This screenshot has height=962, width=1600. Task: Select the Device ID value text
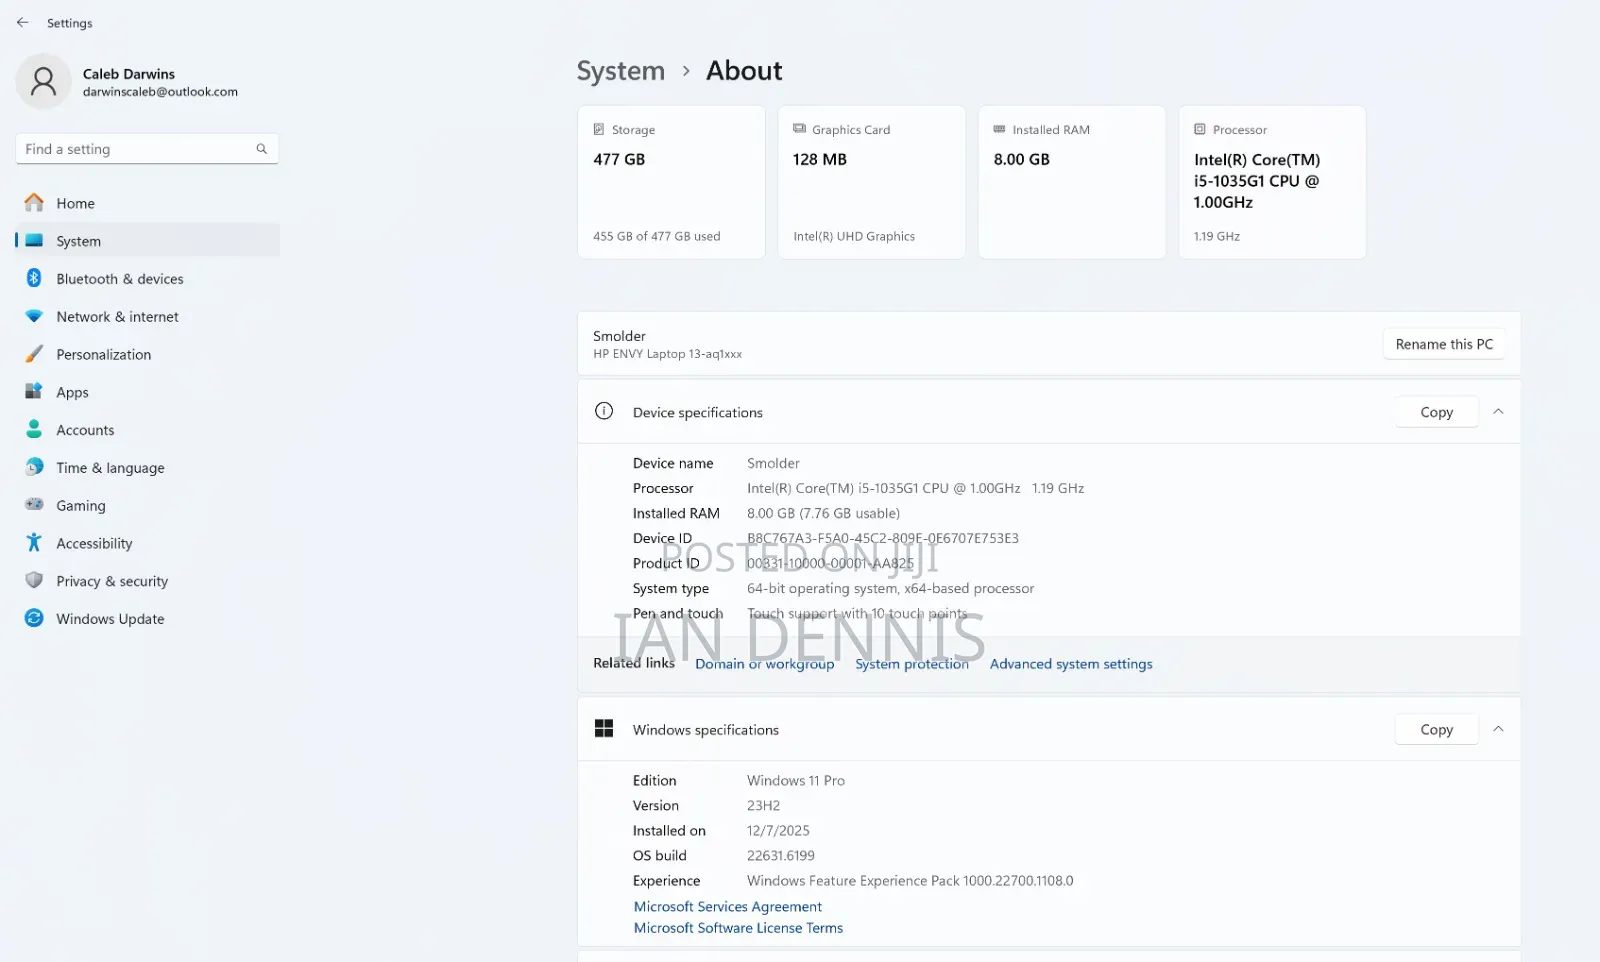pos(883,538)
